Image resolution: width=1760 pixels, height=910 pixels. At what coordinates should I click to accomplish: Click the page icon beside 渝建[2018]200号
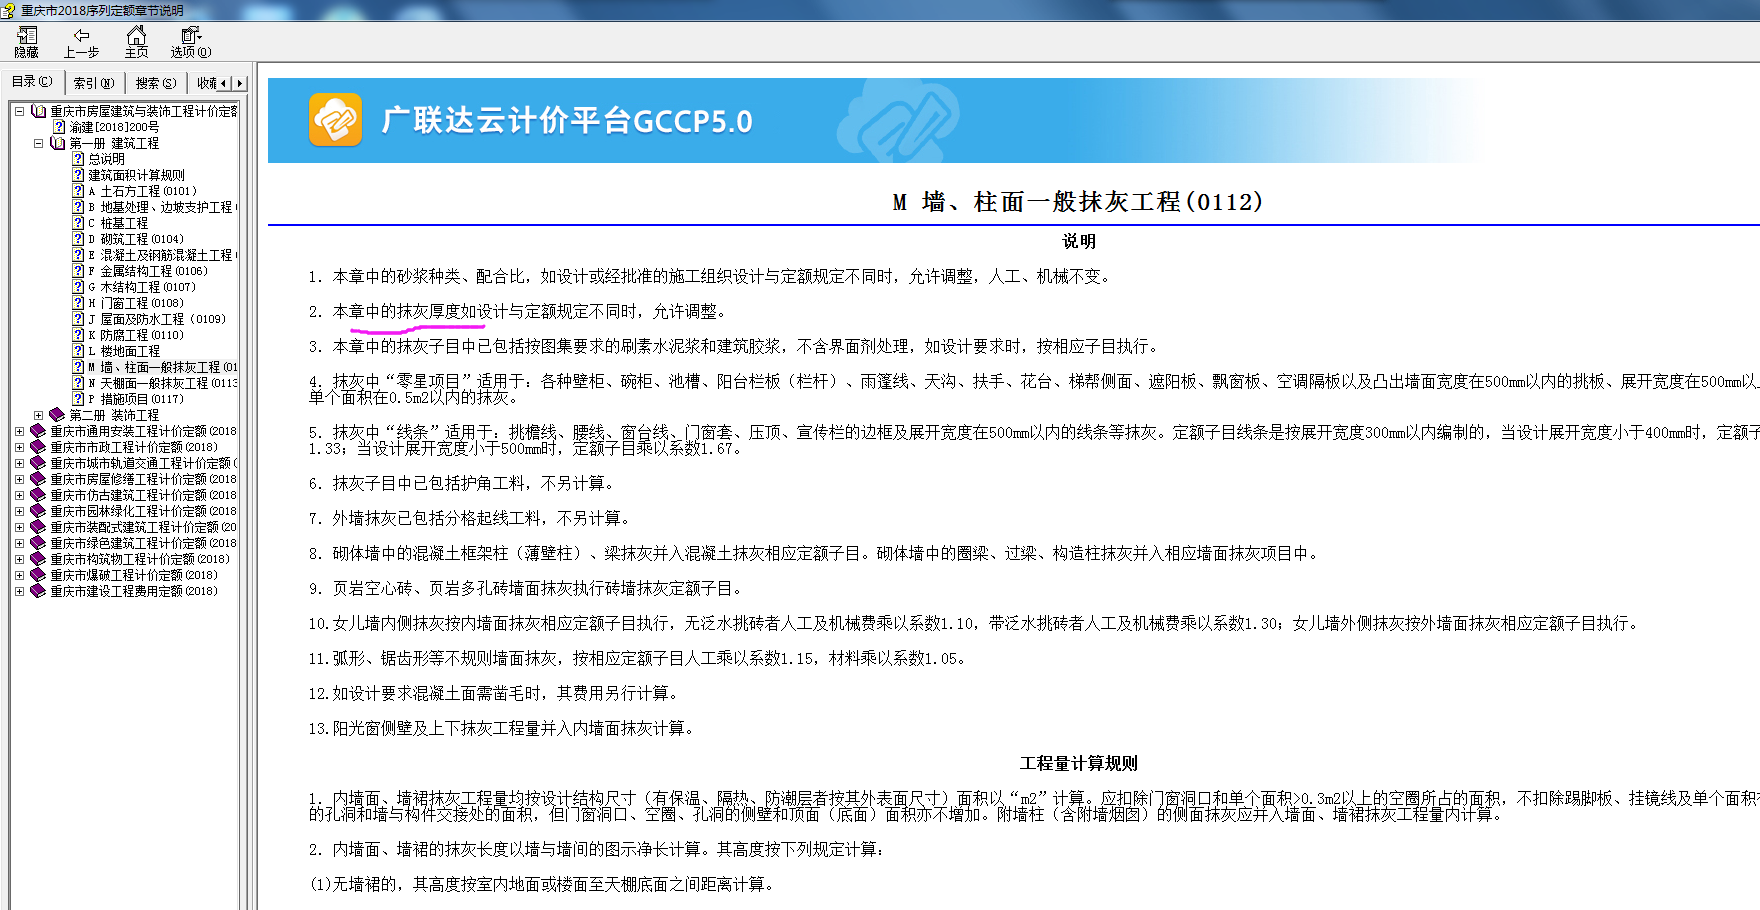[x=59, y=127]
